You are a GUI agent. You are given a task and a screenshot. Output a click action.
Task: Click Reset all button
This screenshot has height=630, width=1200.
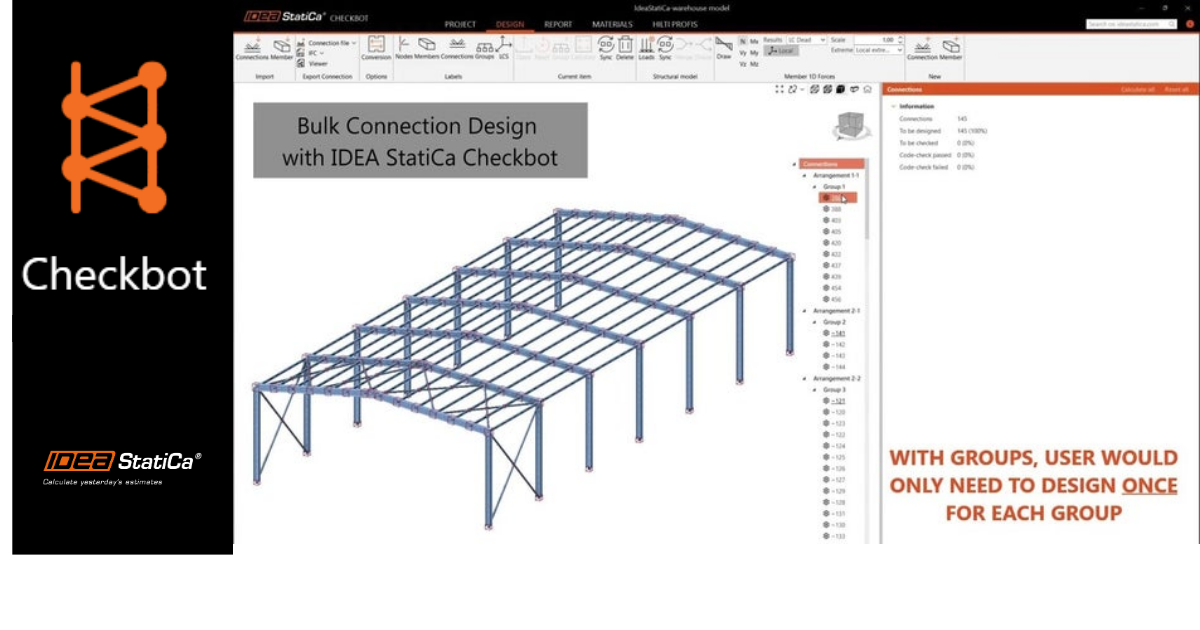click(1177, 89)
